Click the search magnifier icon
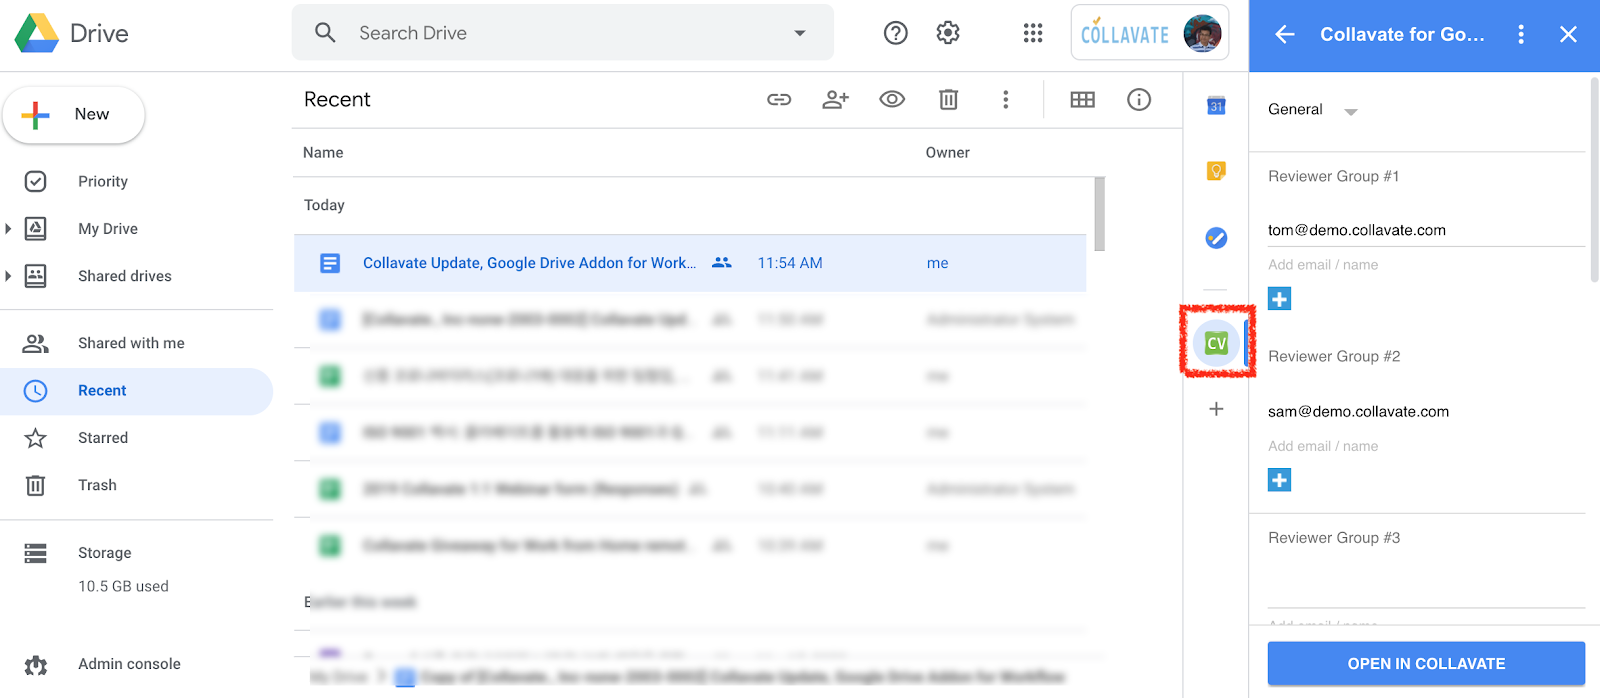Screen dimensions: 1600x698 click(x=325, y=33)
